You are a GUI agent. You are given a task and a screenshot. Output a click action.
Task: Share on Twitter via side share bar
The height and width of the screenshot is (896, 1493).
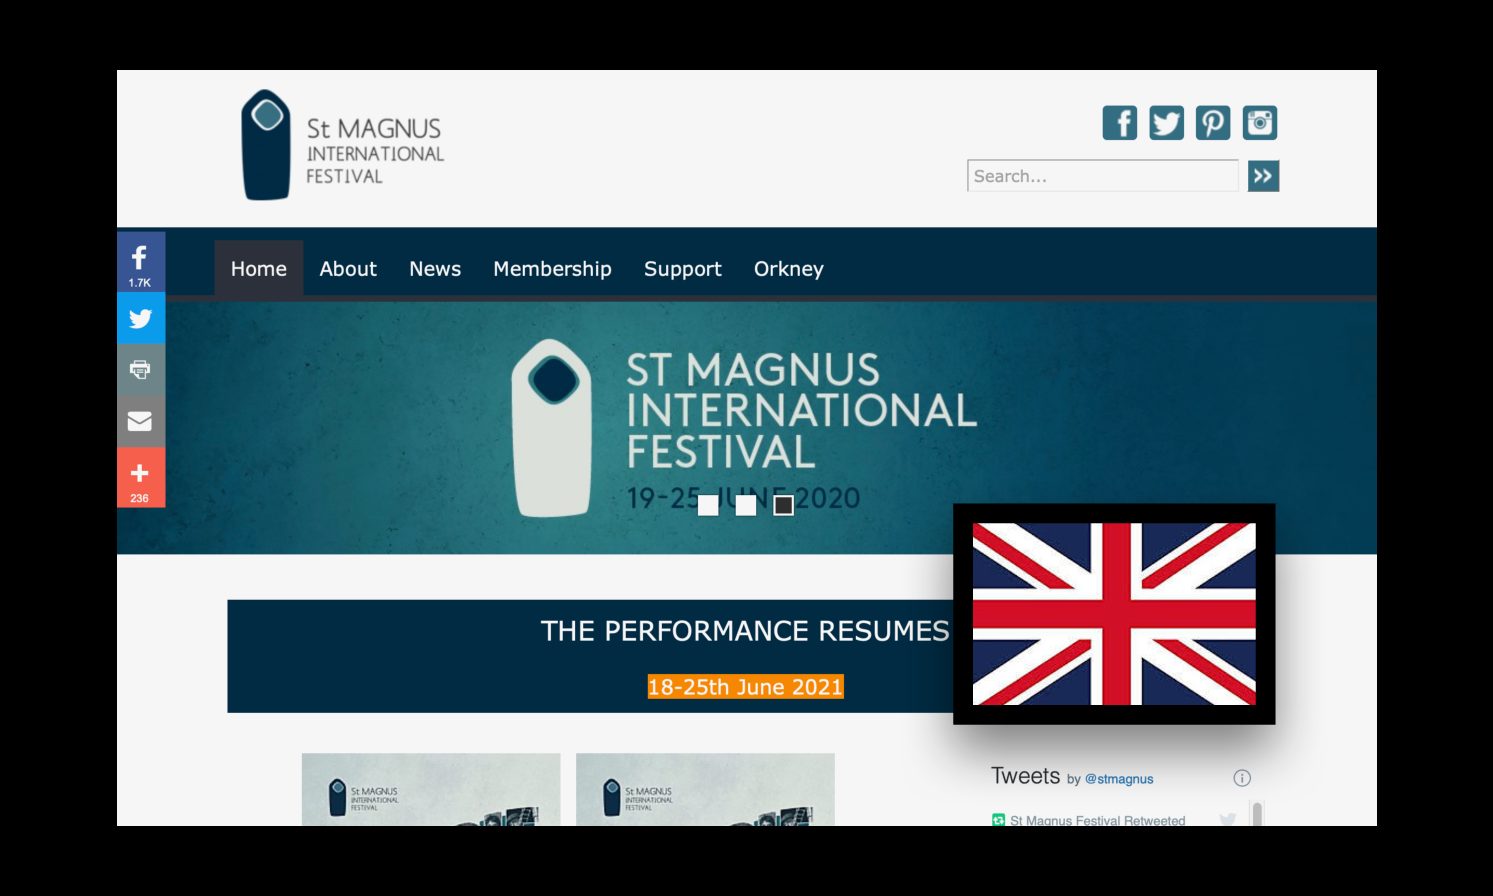pos(140,318)
